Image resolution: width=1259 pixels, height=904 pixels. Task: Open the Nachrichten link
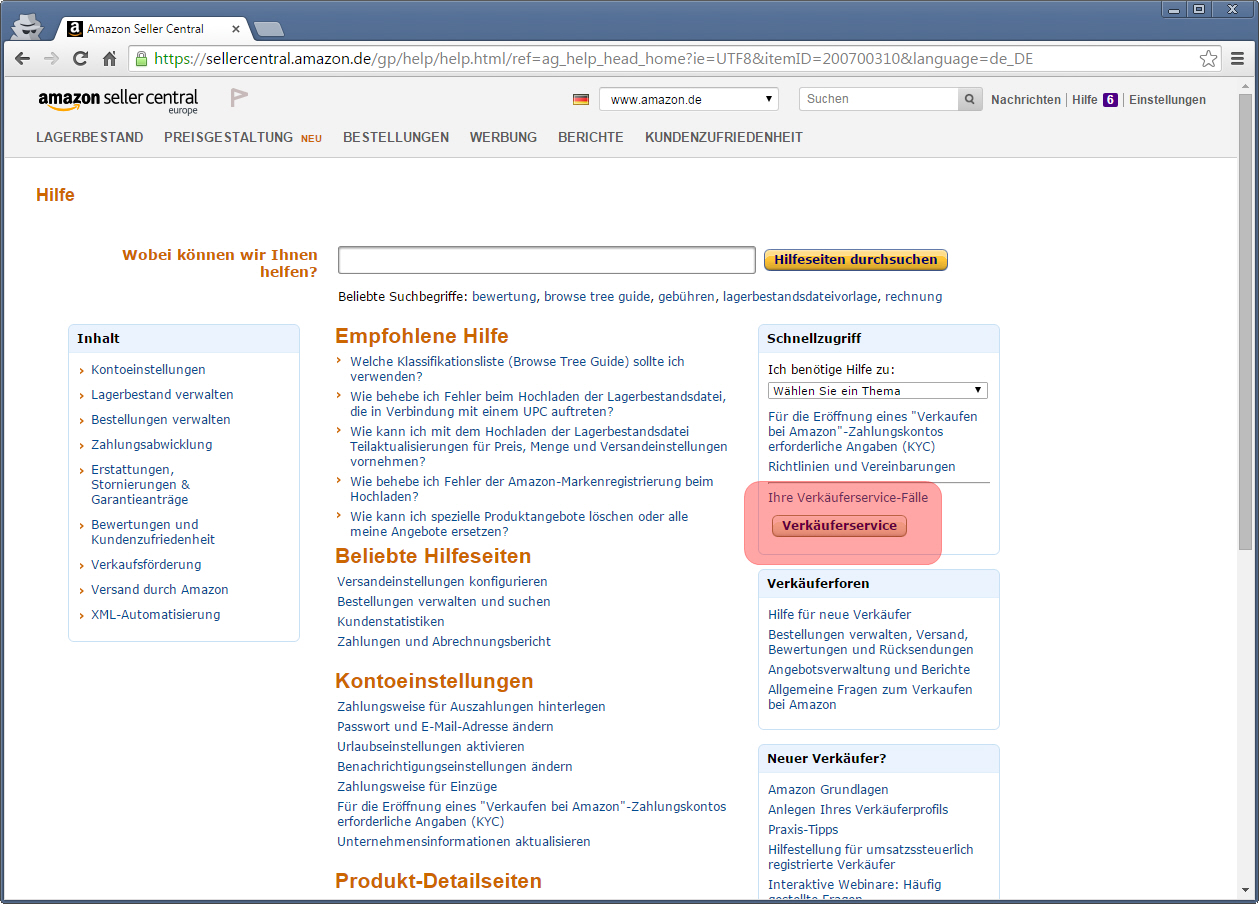point(1026,100)
